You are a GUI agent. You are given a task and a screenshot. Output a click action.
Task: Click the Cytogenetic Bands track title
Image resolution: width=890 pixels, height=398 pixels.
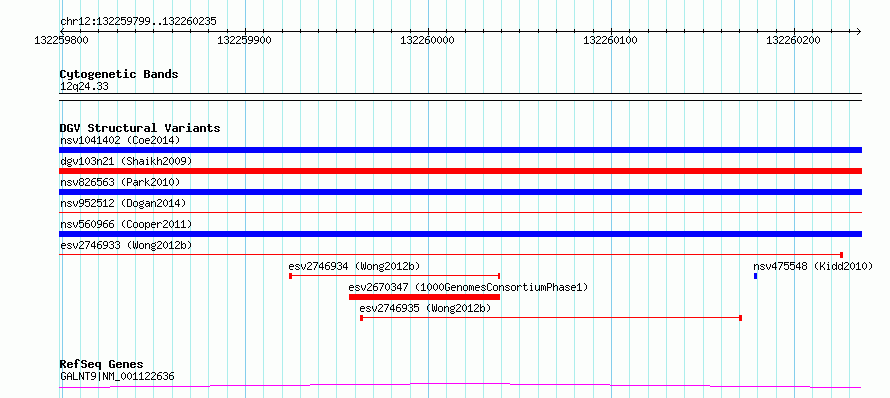(x=119, y=74)
